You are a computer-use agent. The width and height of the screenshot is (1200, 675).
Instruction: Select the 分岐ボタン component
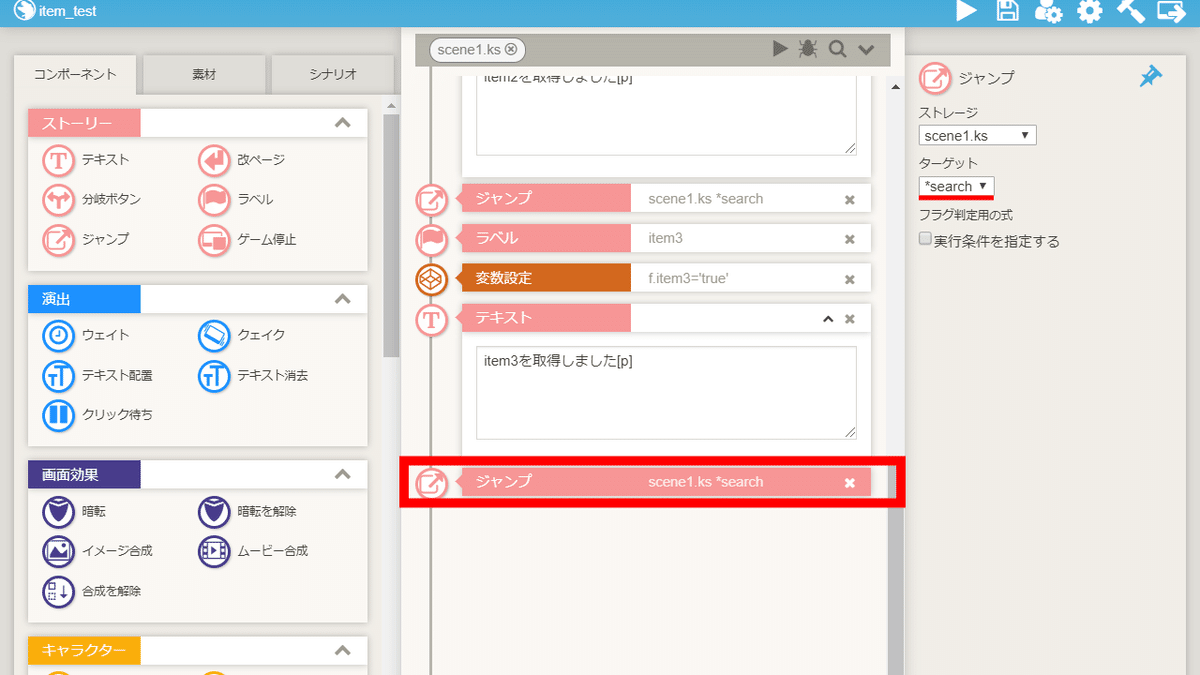(91, 199)
